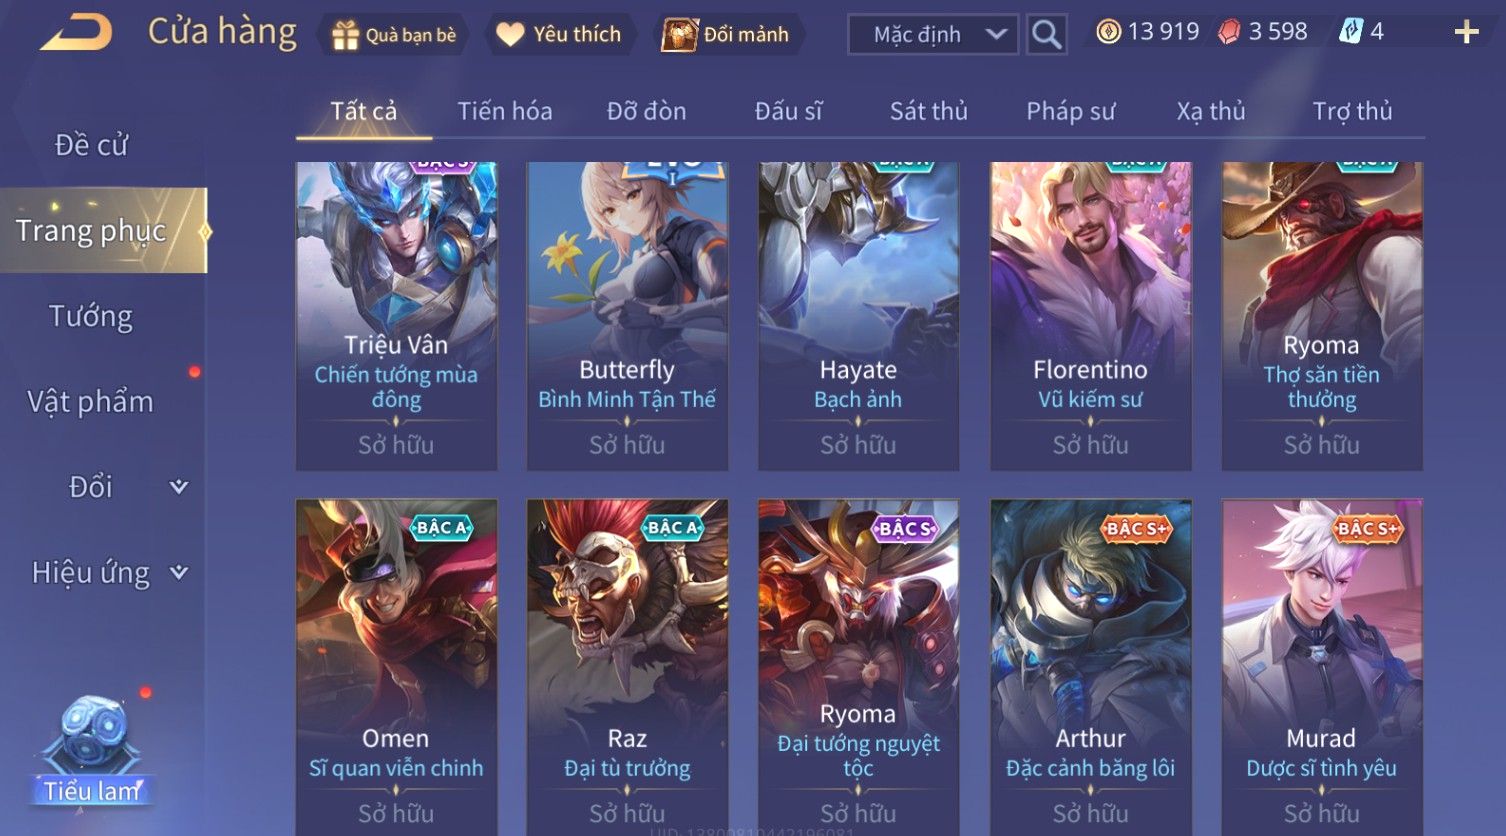Screen dimensions: 1506x836
Task: Click the blue voucher ticket icon
Action: (1351, 32)
